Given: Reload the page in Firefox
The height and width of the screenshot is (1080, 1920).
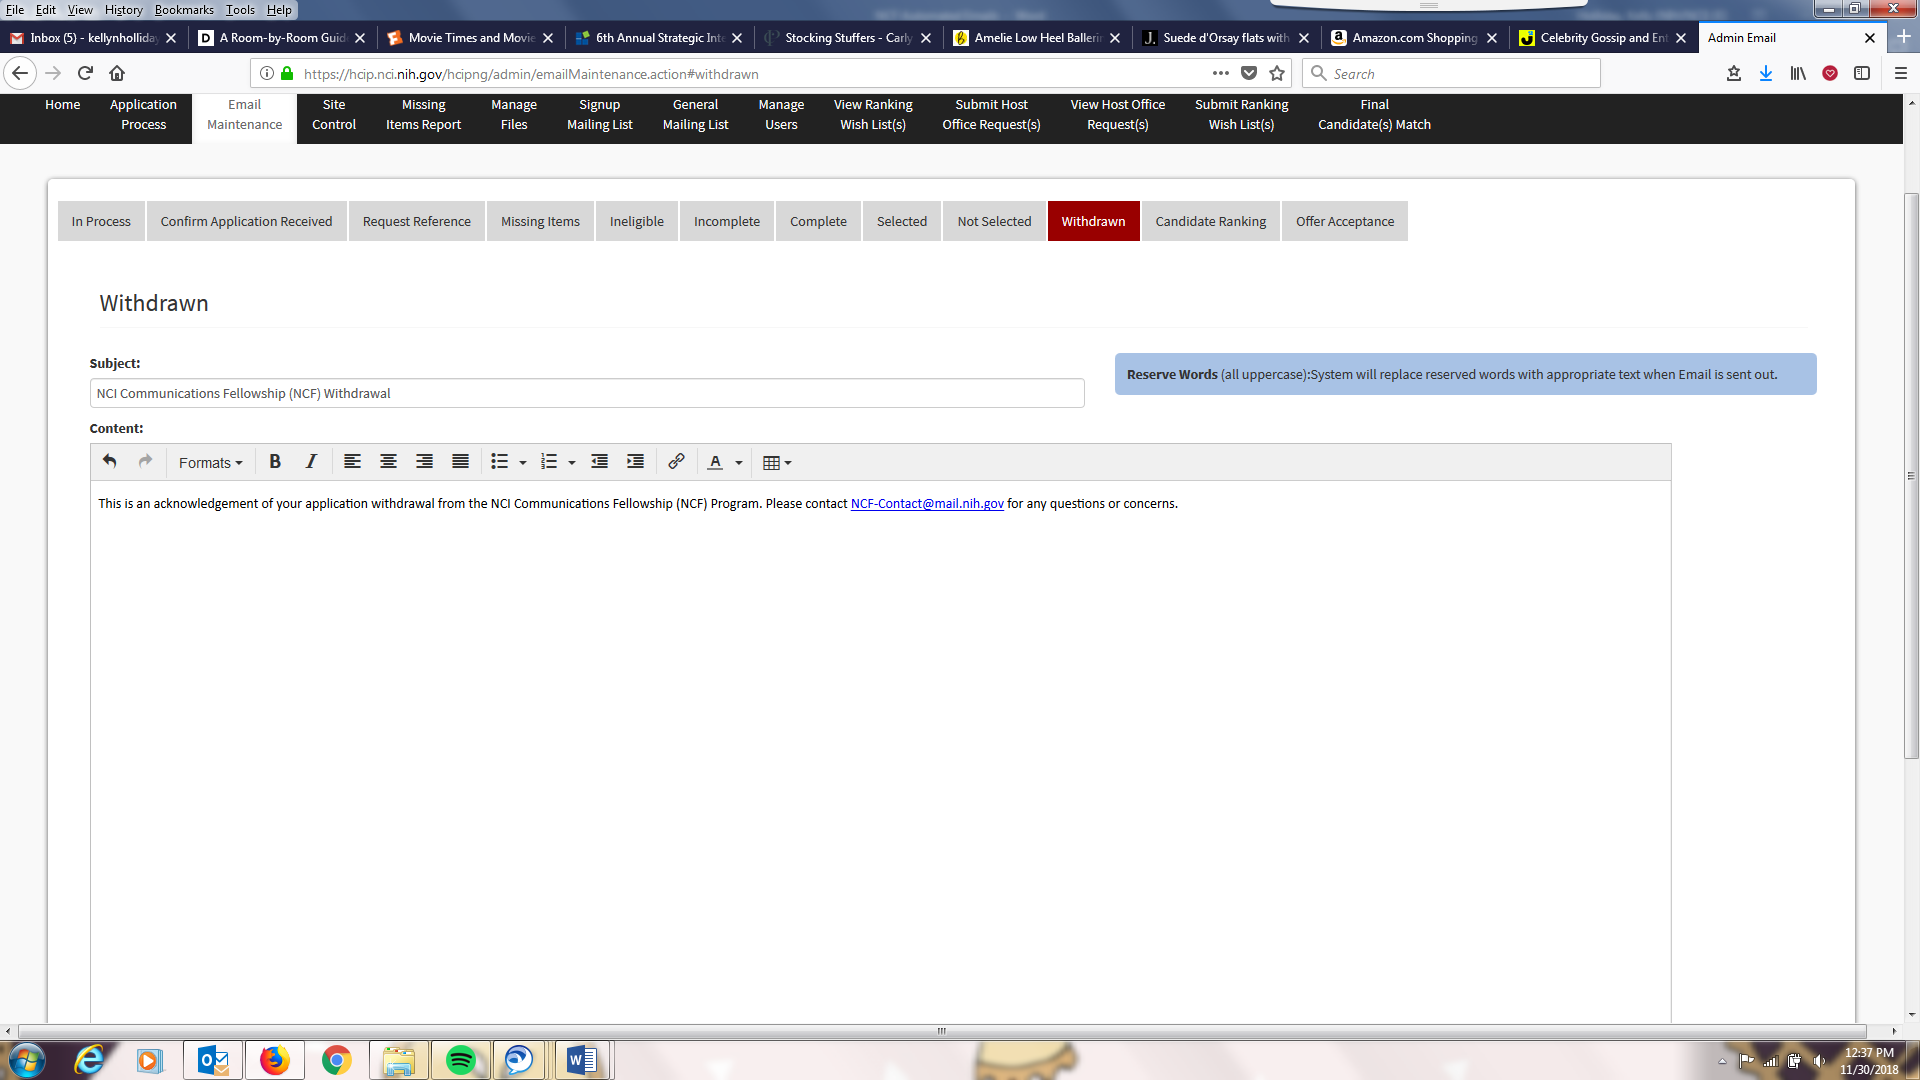Looking at the screenshot, I should pos(85,73).
